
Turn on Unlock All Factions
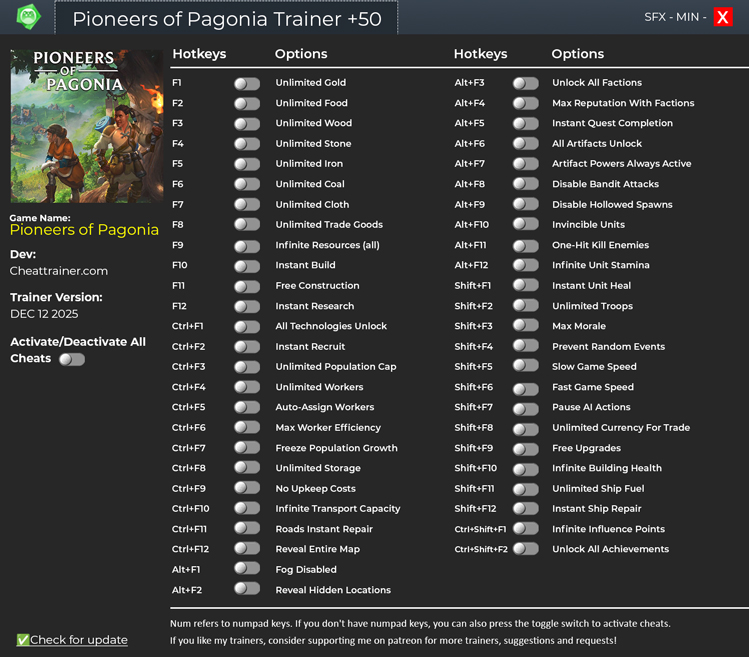[x=525, y=84]
